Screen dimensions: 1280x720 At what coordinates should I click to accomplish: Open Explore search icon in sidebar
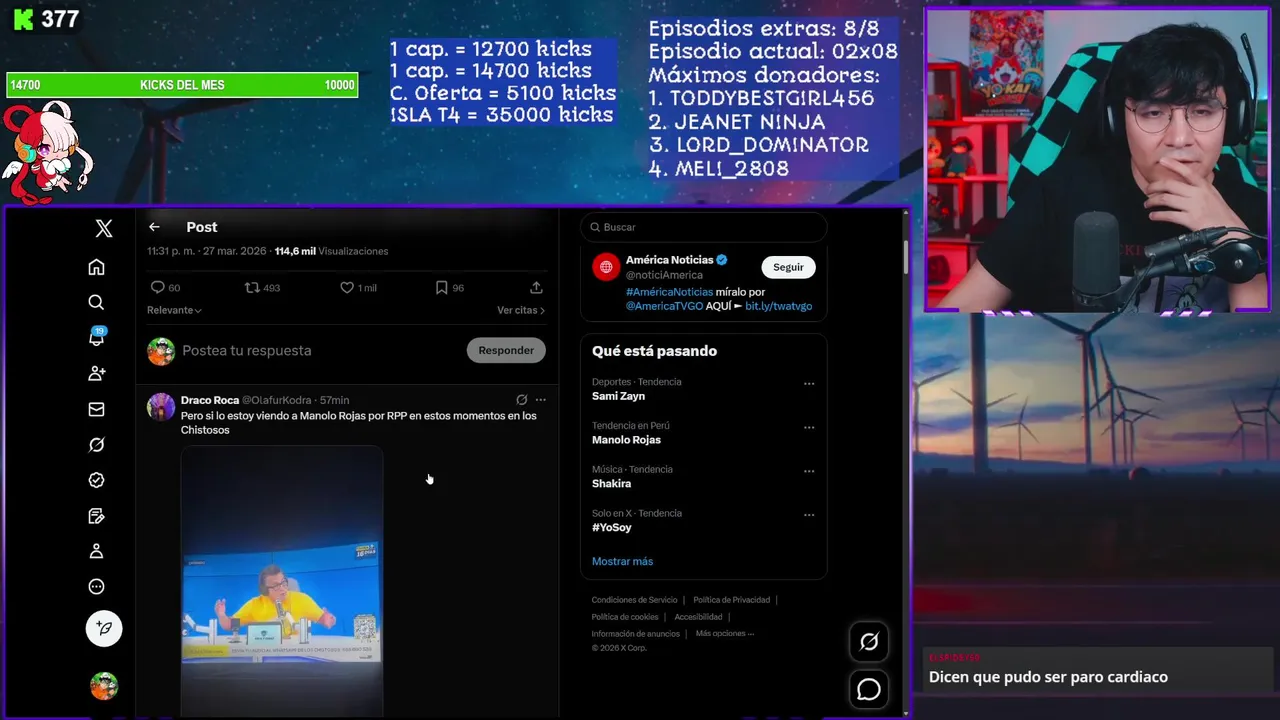pos(96,302)
